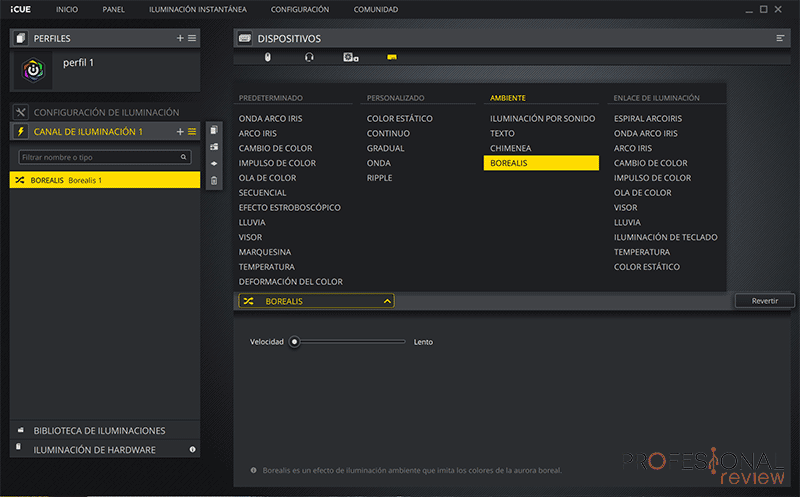Choose Lluvia under Enlace de Iluminación
800x497 pixels.
coord(627,222)
